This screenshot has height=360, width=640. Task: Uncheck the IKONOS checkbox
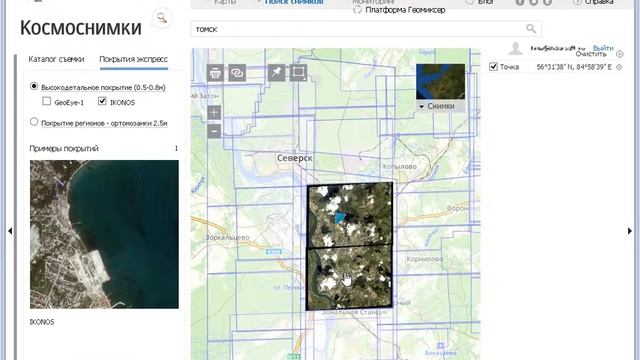102,101
